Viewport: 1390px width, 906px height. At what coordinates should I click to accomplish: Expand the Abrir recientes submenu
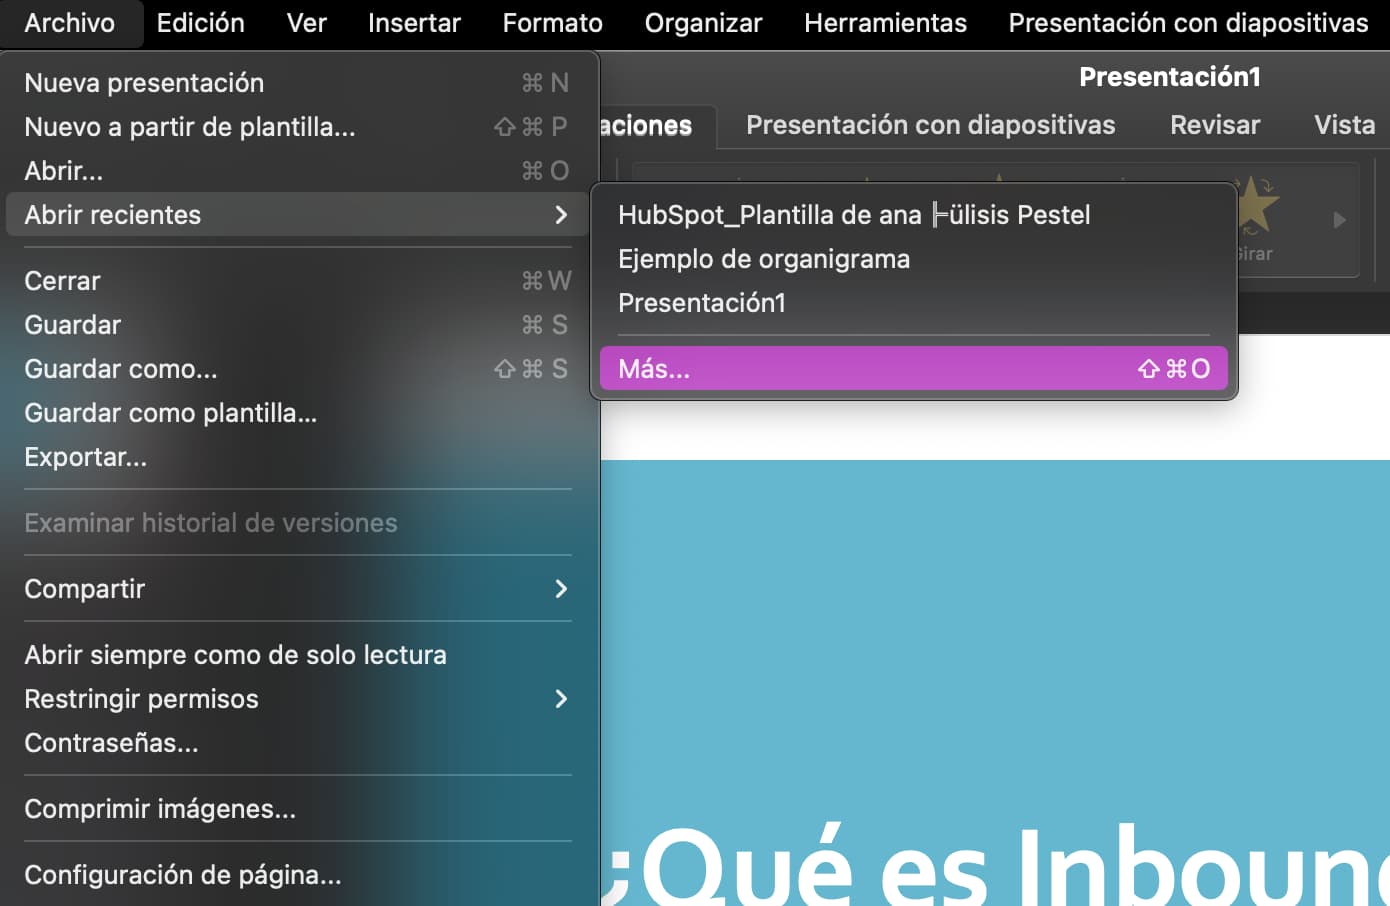(112, 214)
